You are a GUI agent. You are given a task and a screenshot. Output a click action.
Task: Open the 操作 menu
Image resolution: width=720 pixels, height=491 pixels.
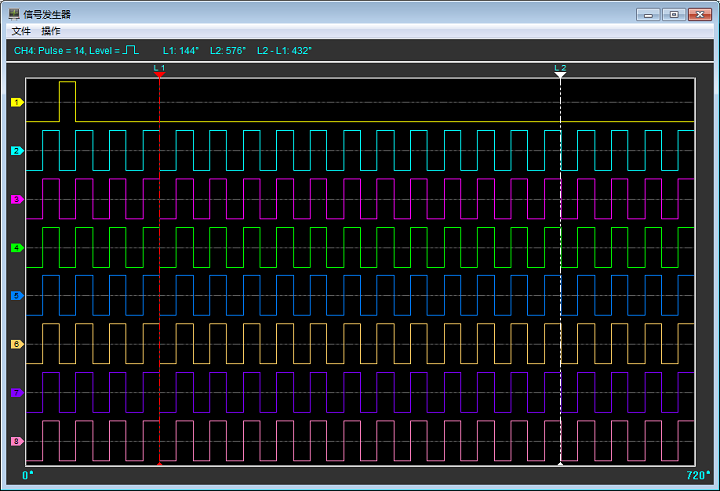coord(50,31)
